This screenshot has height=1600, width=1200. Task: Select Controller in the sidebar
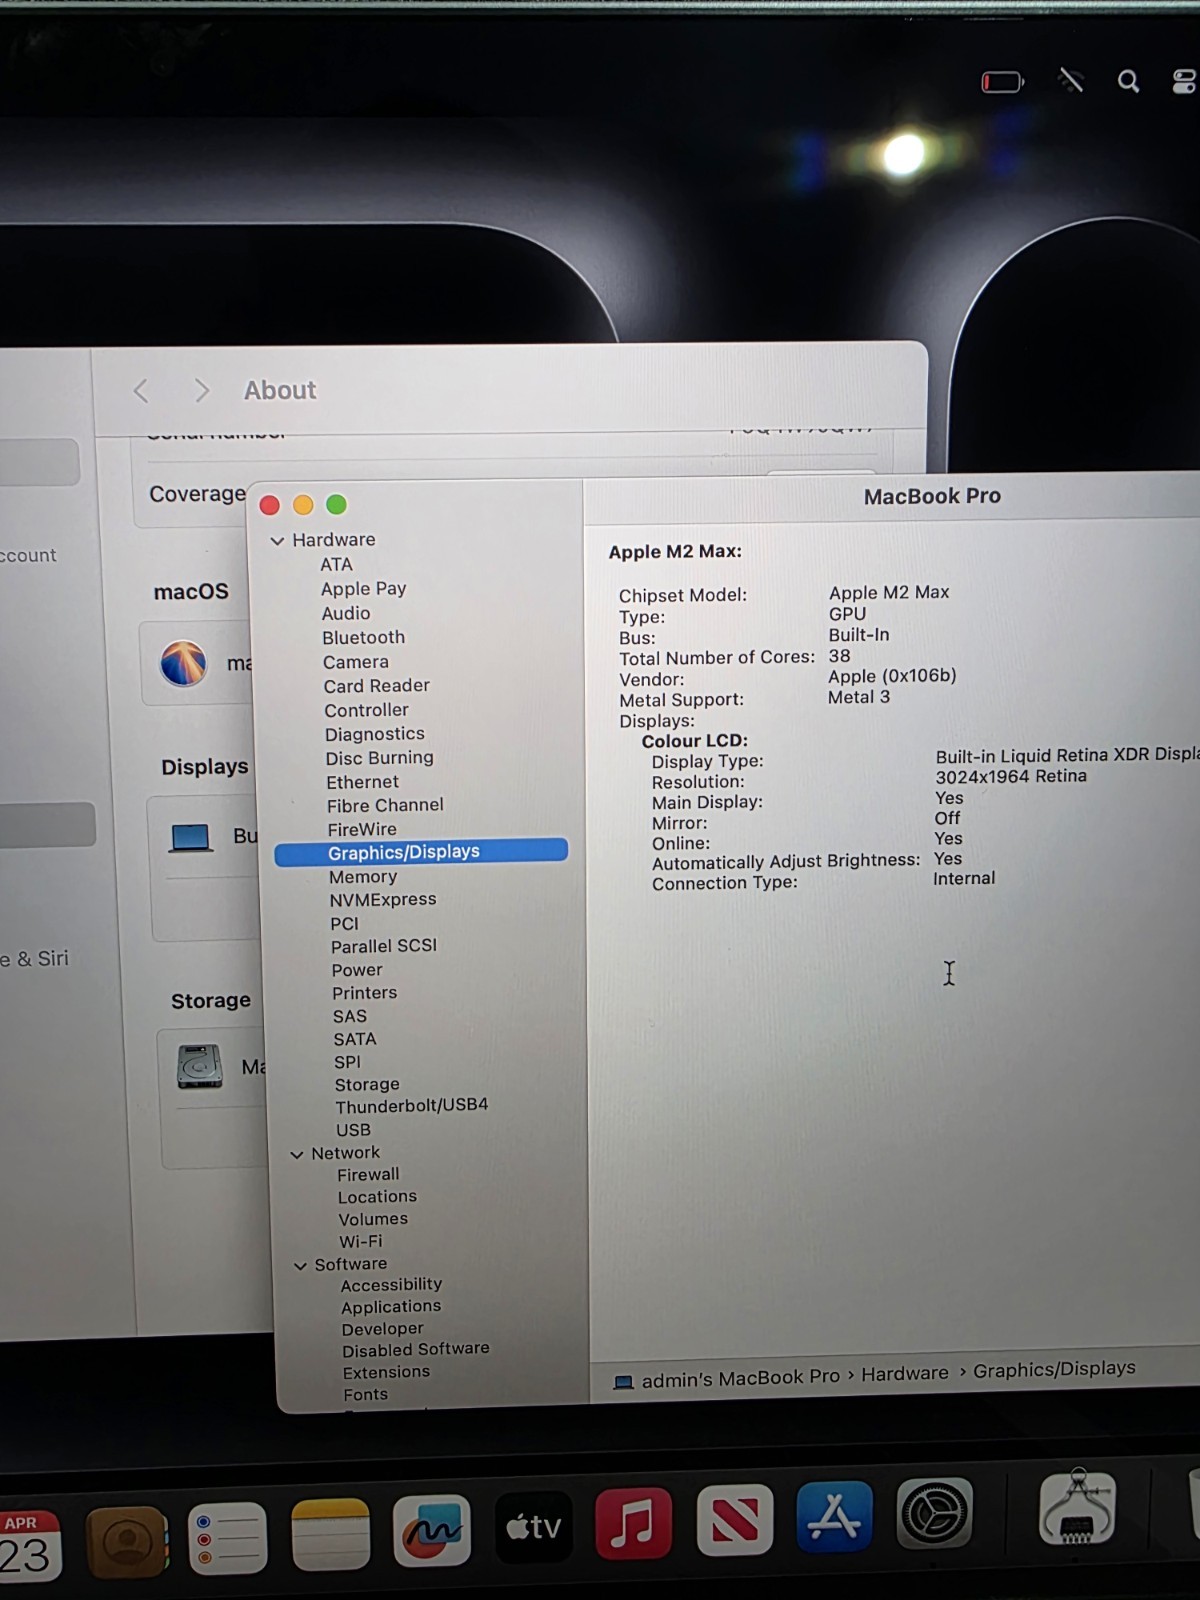[x=366, y=710]
